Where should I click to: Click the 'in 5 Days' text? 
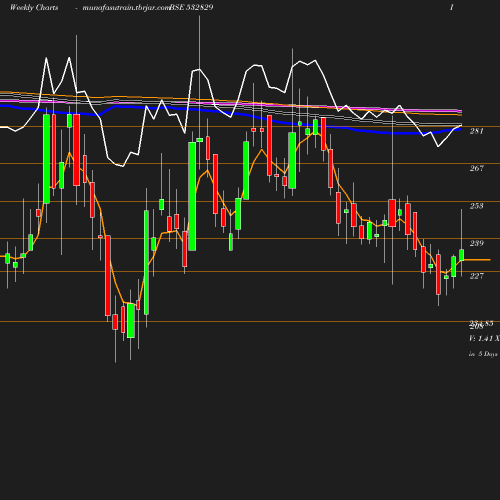click(483, 354)
